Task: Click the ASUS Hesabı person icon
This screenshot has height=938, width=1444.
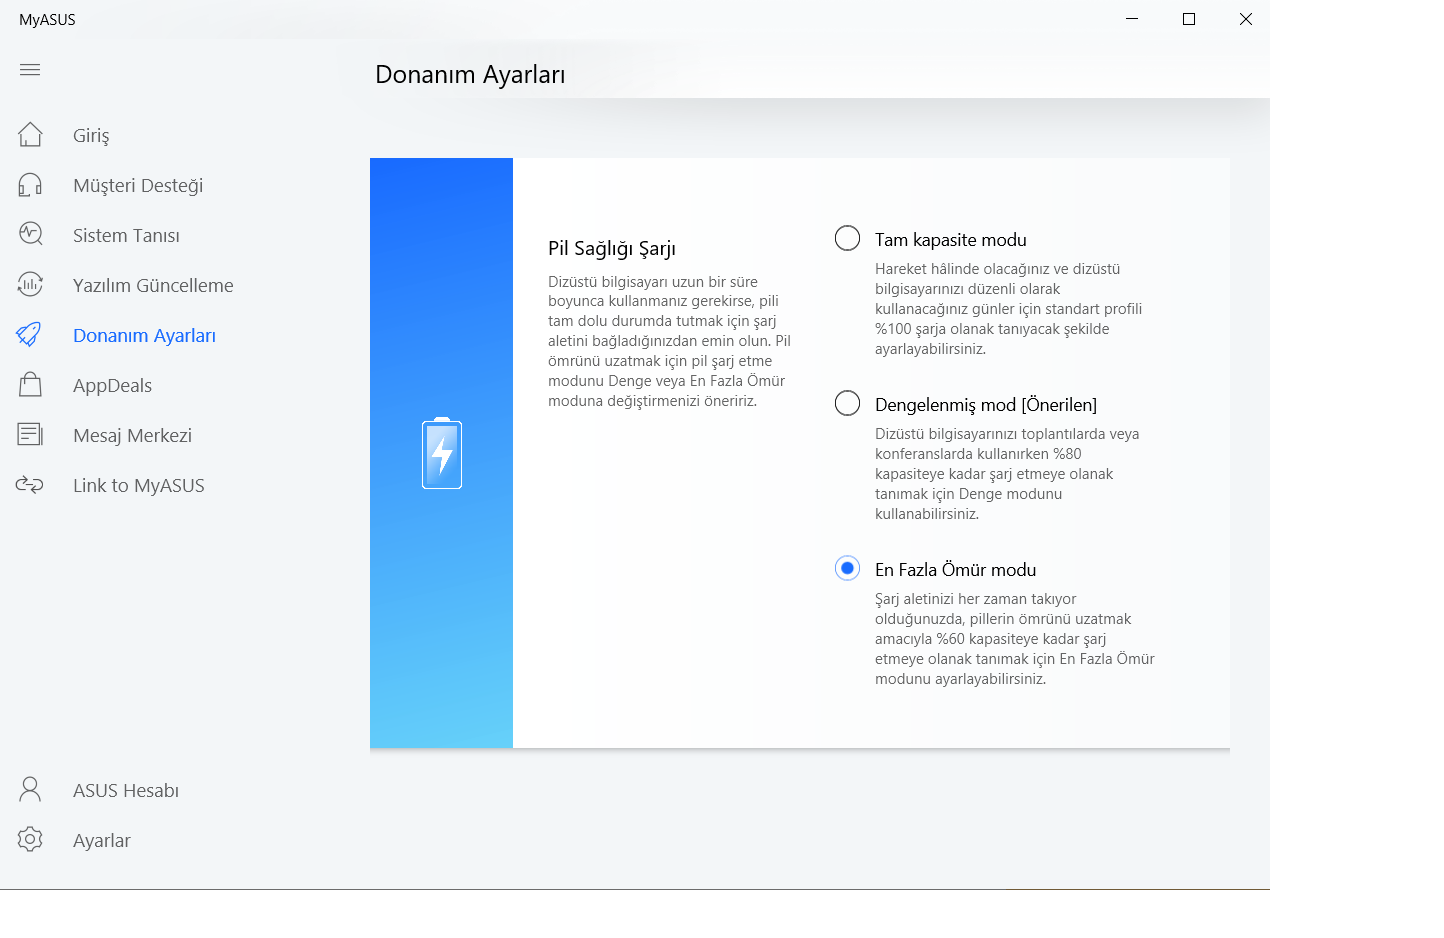Action: tap(30, 789)
